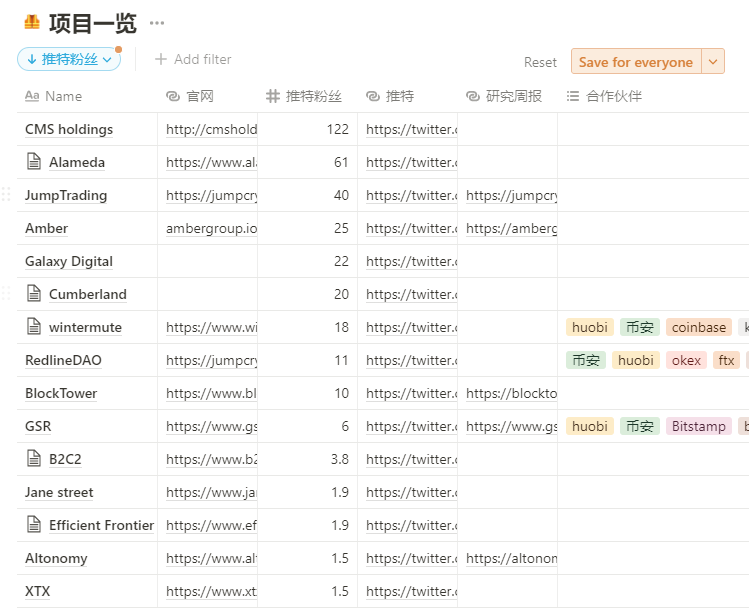Screen dimensions: 749x608
Task: Click the research report link in the JumpTrading row
Action: 511,195
